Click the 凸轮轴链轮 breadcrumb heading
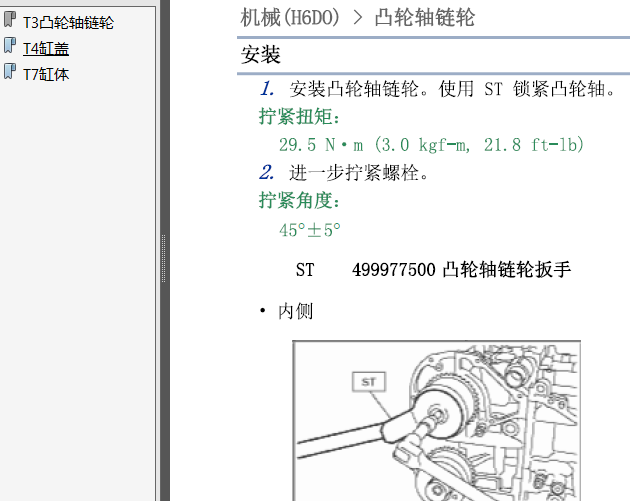The height and width of the screenshot is (501, 630). pos(425,18)
